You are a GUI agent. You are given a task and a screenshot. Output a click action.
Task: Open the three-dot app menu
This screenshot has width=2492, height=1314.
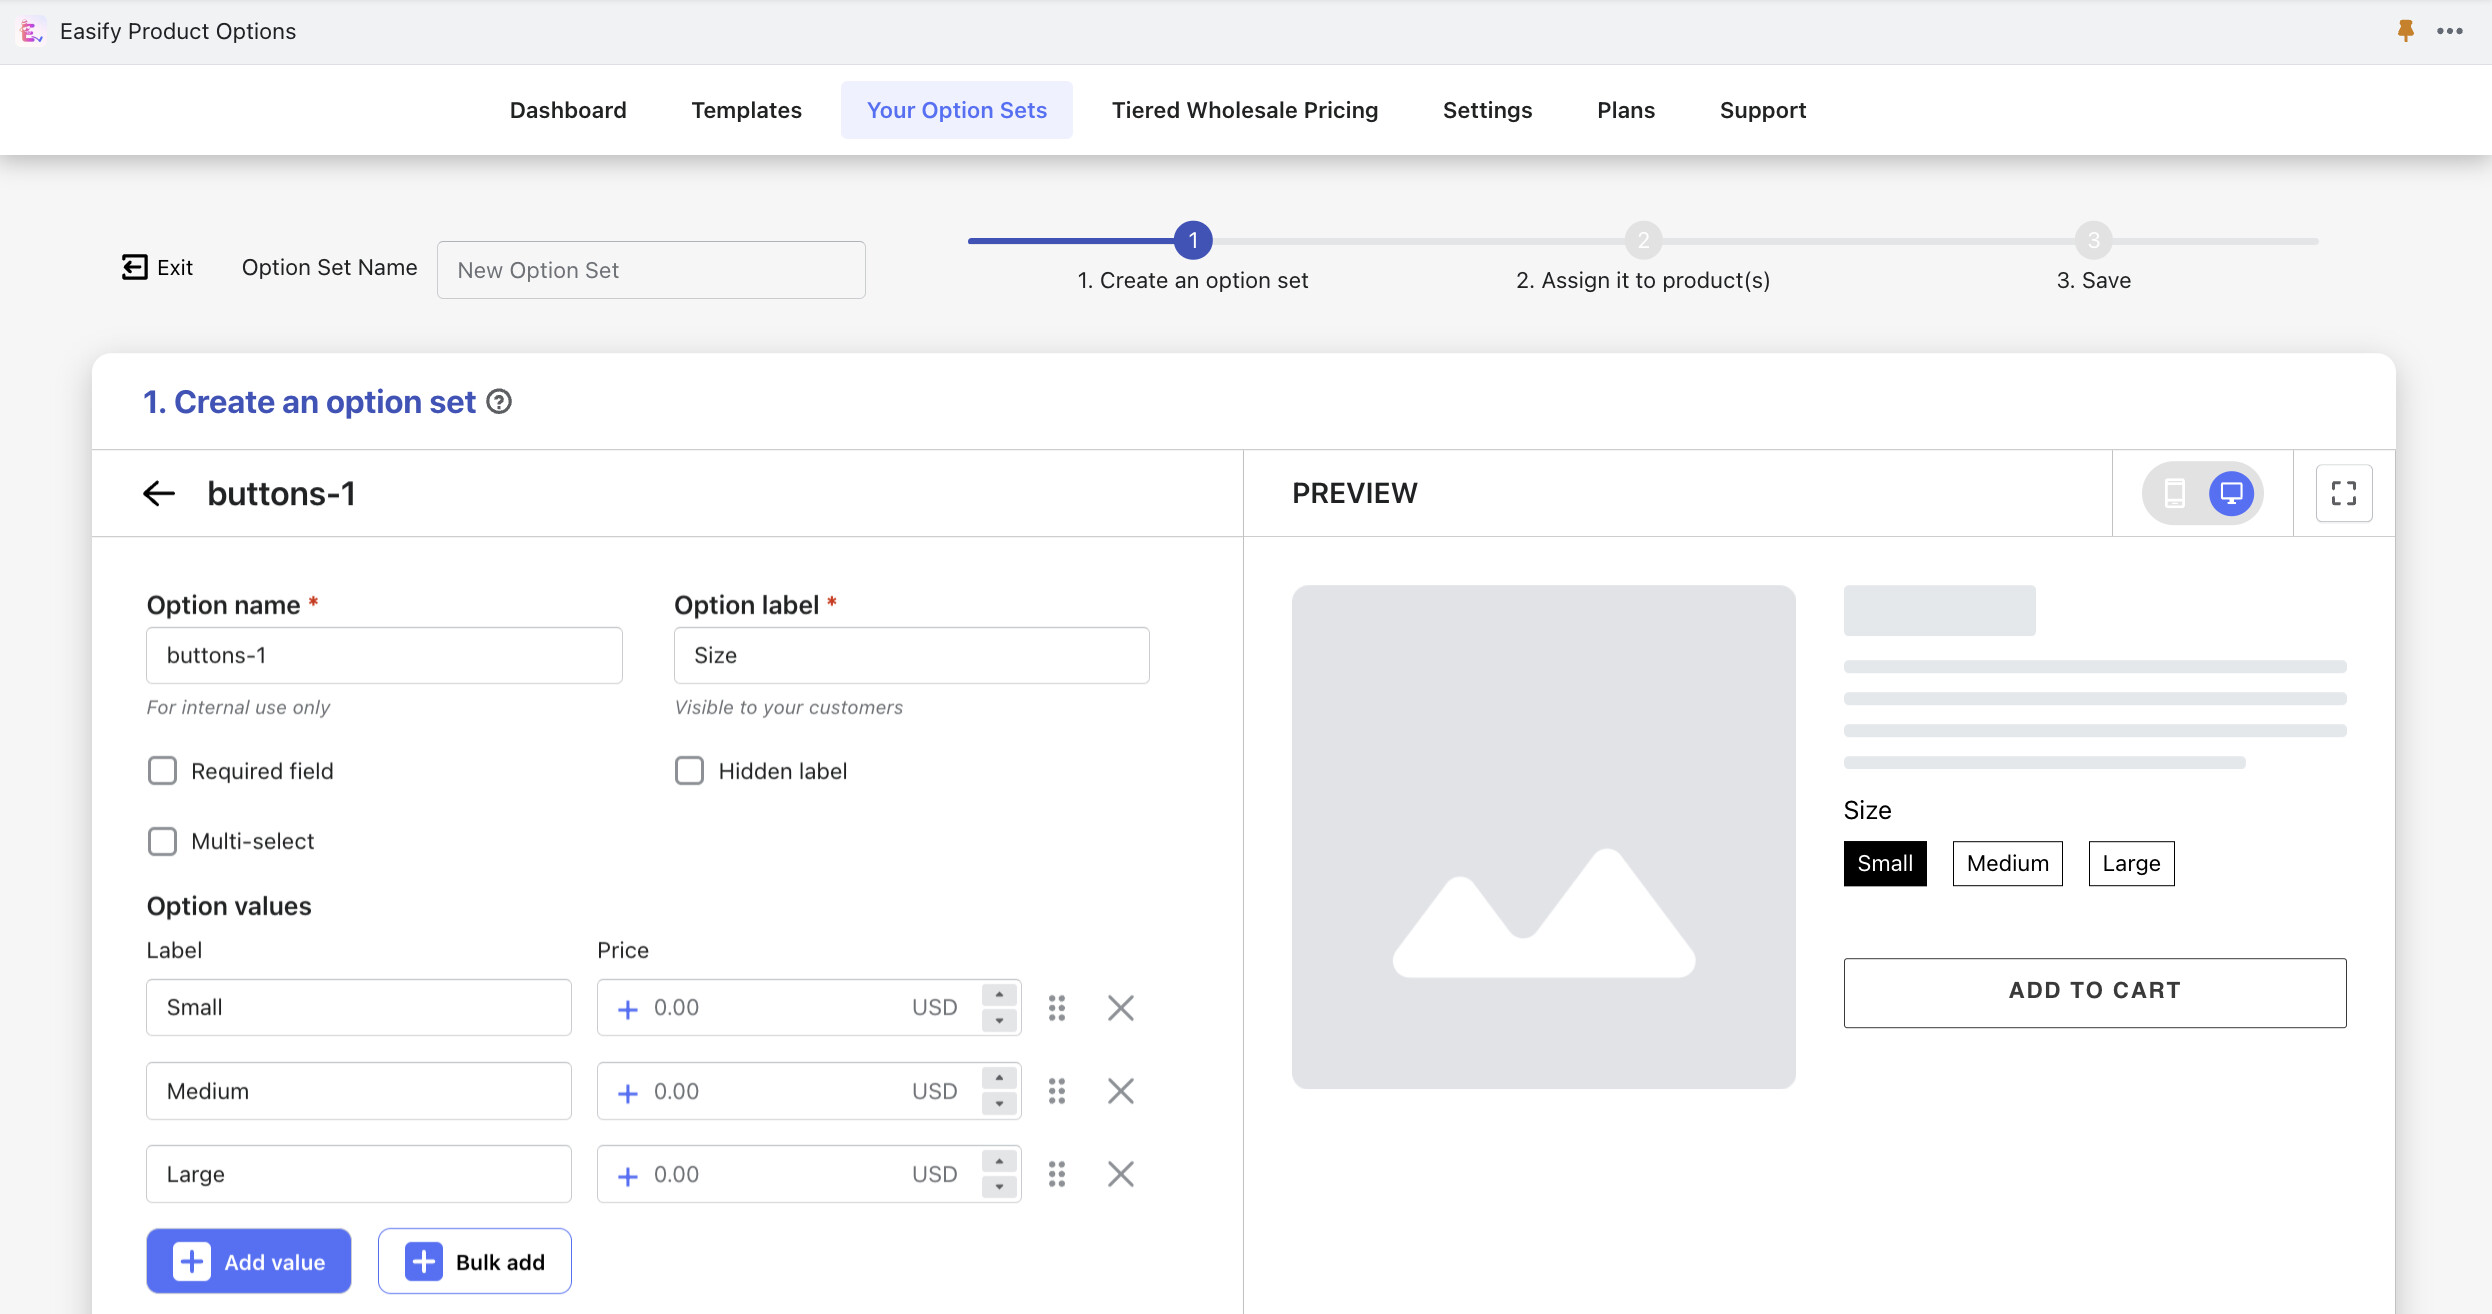pyautogui.click(x=2450, y=31)
